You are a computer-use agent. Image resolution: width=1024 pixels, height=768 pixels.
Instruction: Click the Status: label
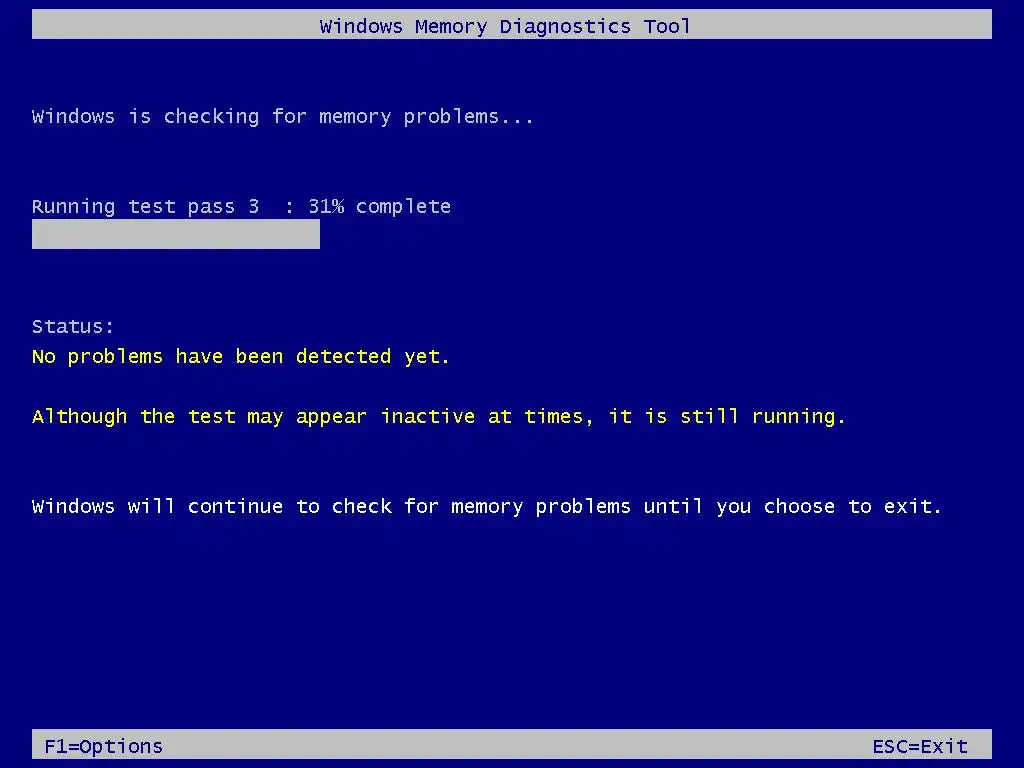pyautogui.click(x=72, y=327)
